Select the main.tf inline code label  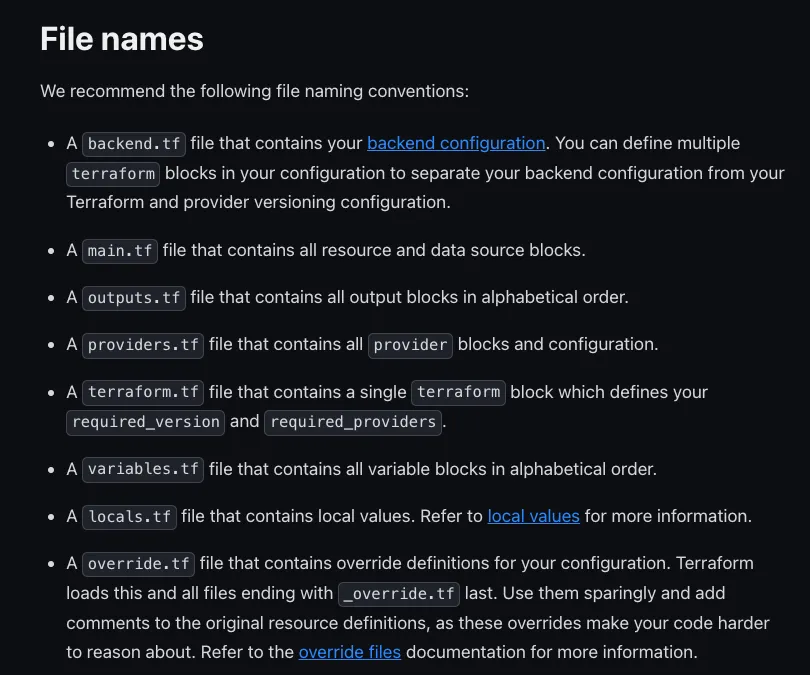coord(120,250)
